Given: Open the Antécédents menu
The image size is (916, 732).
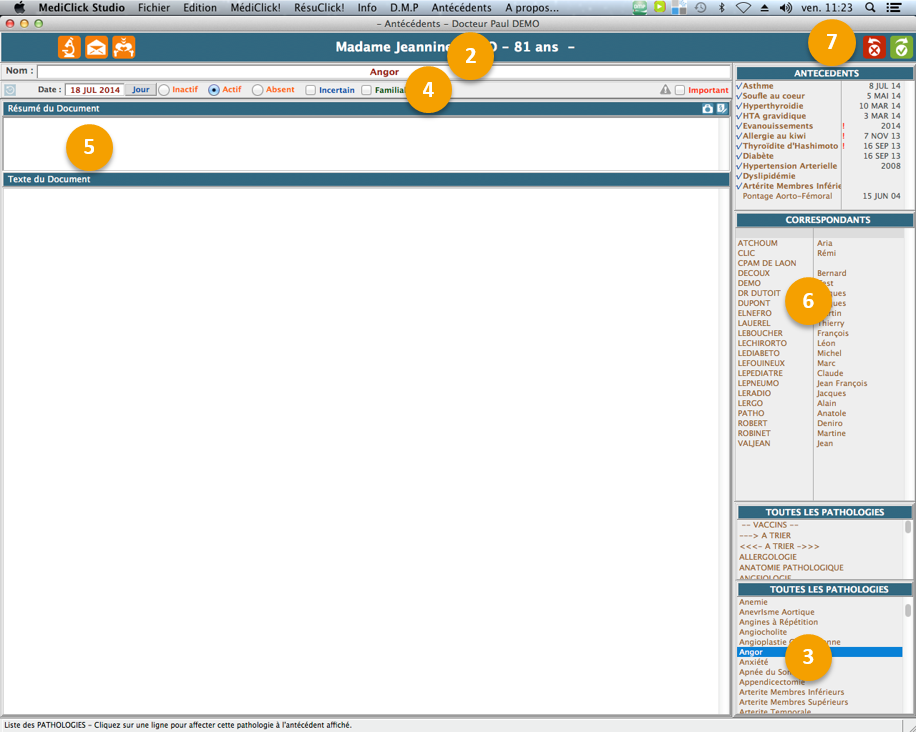Looking at the screenshot, I should tap(461, 7).
